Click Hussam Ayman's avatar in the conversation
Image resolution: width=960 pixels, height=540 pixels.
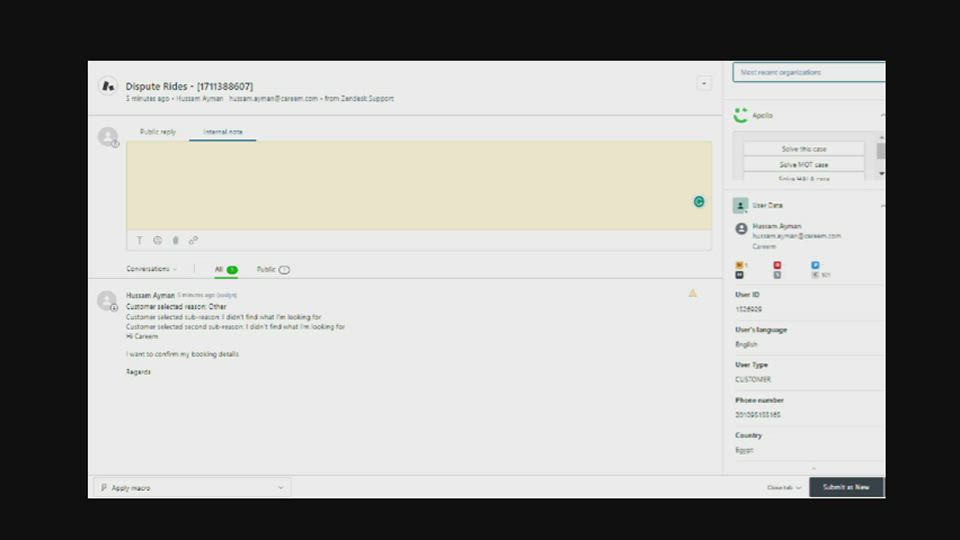point(107,300)
